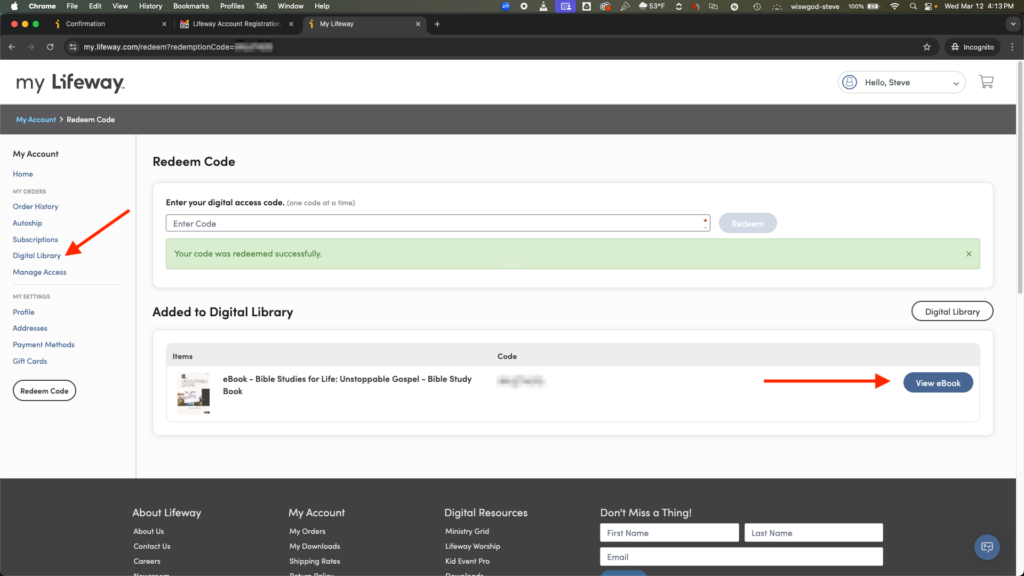Viewport: 1024px width, 576px height.
Task: Open the Payment Methods link
Action: [x=44, y=345]
